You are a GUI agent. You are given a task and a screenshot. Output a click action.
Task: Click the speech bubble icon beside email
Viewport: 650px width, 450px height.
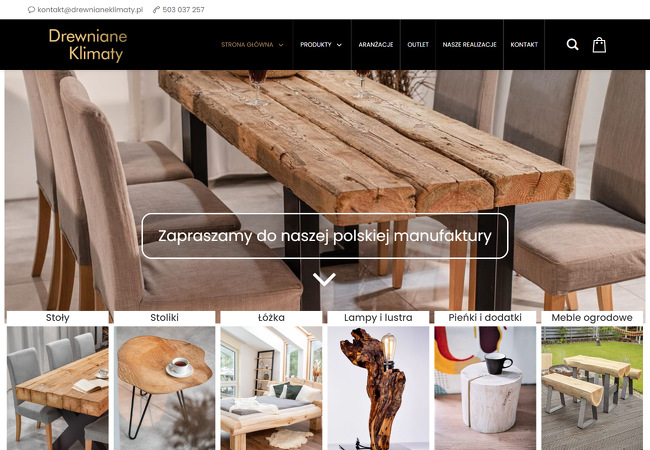pyautogui.click(x=31, y=10)
